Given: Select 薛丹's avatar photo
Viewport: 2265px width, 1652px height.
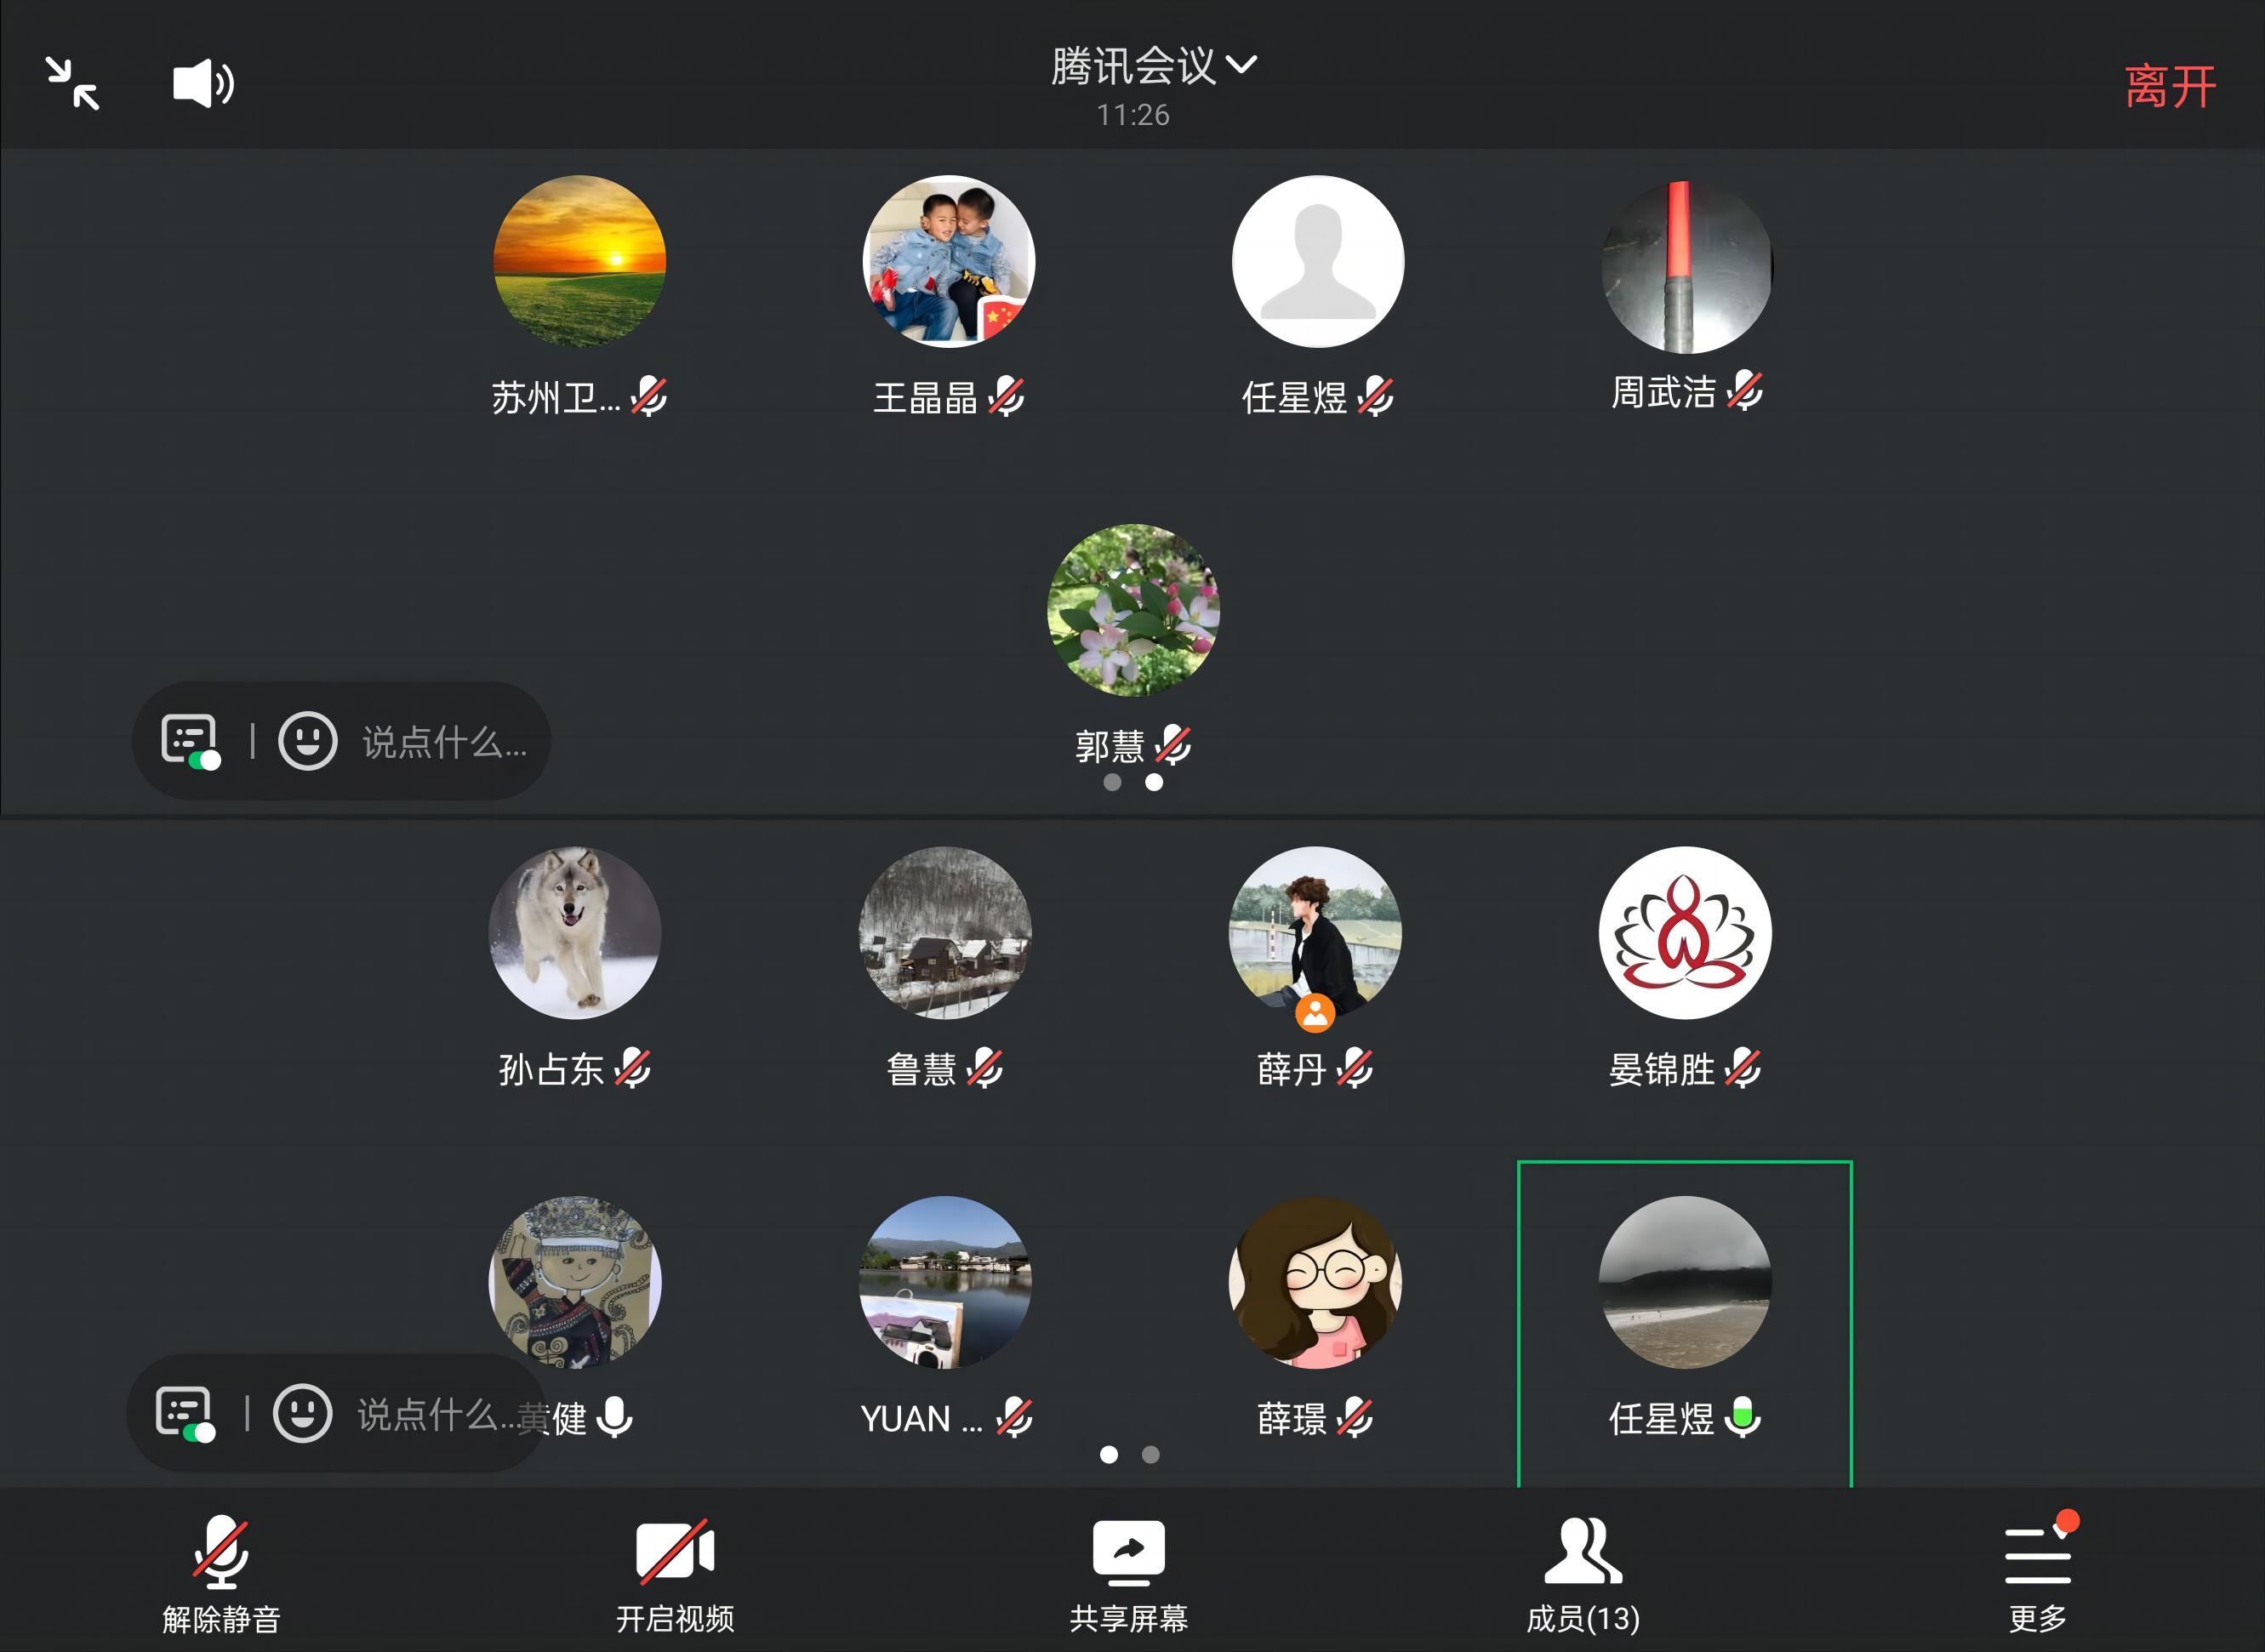Looking at the screenshot, I should click(1315, 933).
